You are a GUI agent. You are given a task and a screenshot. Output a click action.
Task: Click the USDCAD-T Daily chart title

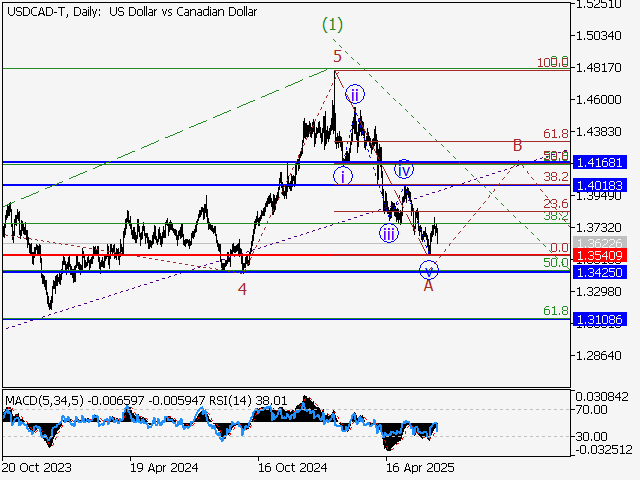(130, 12)
